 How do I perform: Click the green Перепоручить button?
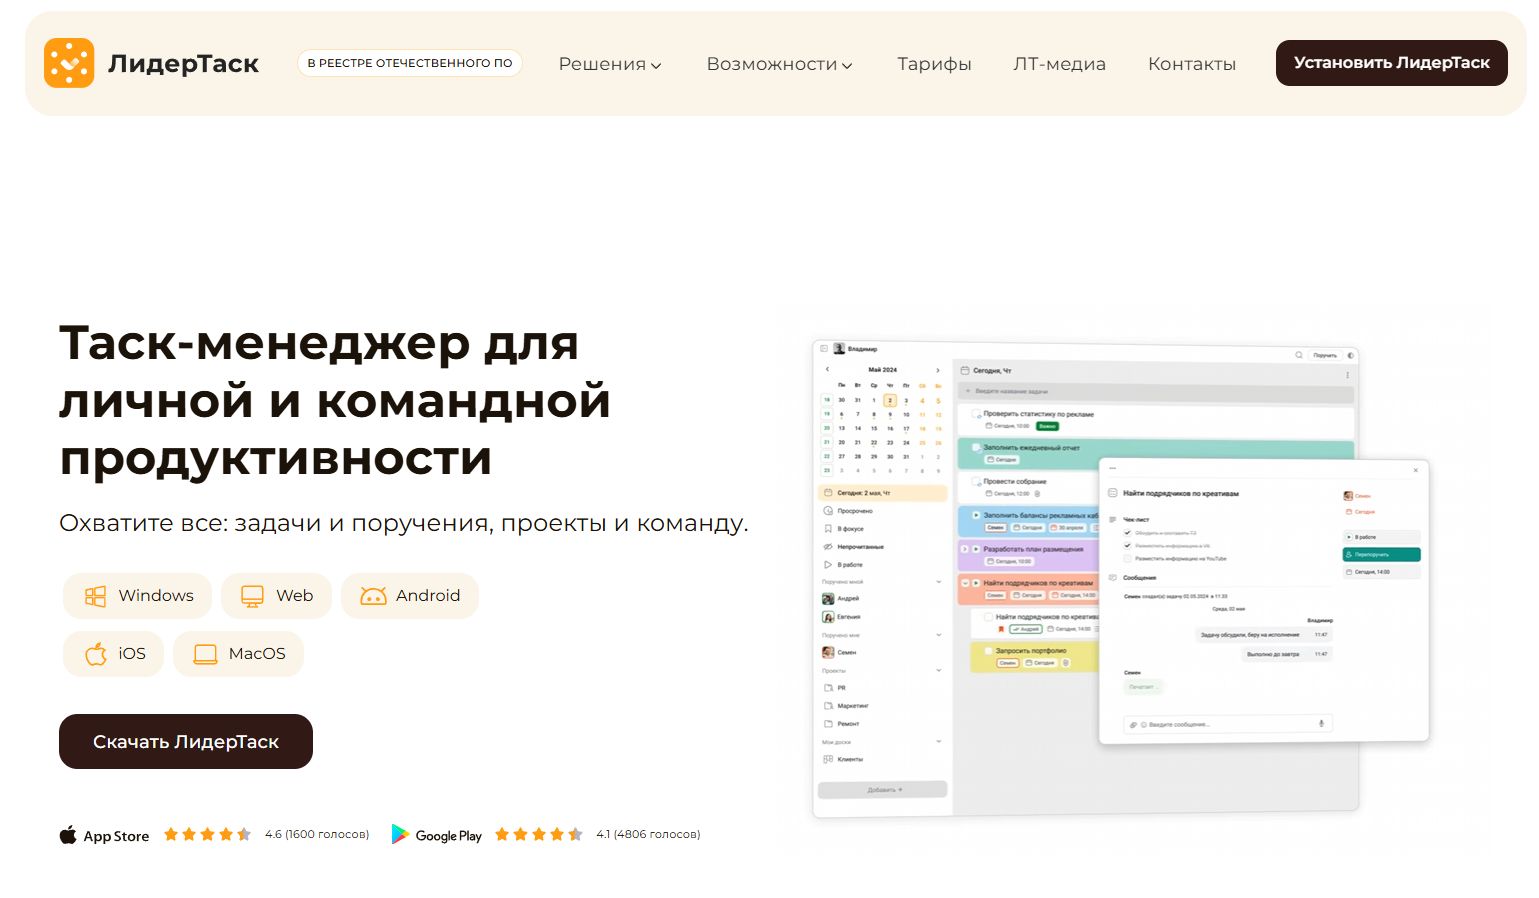[x=1381, y=554]
